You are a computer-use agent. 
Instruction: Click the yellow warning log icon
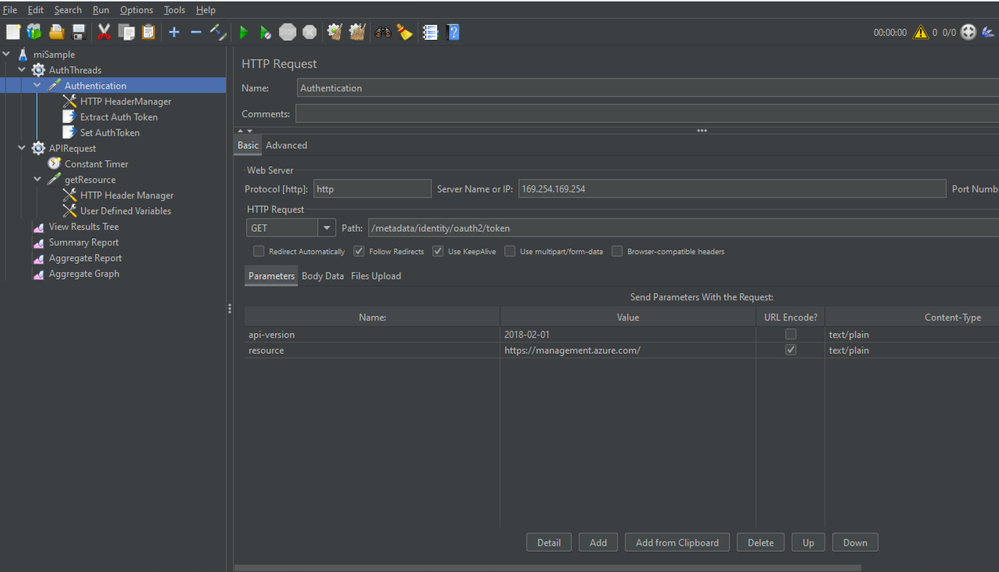click(x=921, y=32)
